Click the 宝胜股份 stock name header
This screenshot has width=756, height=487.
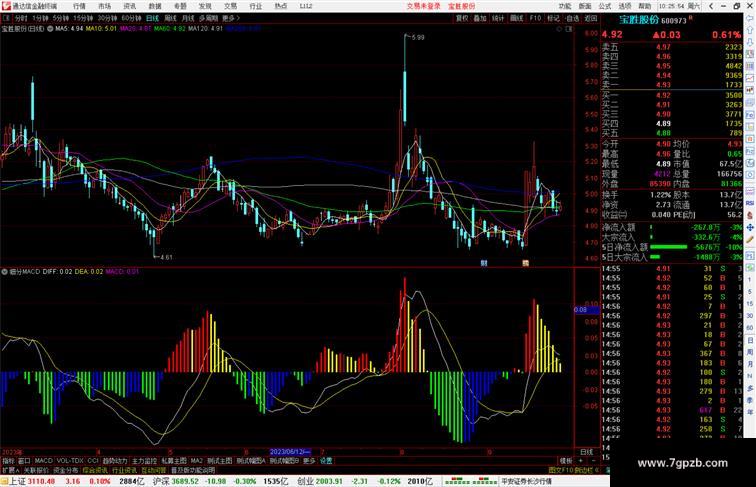tap(639, 20)
